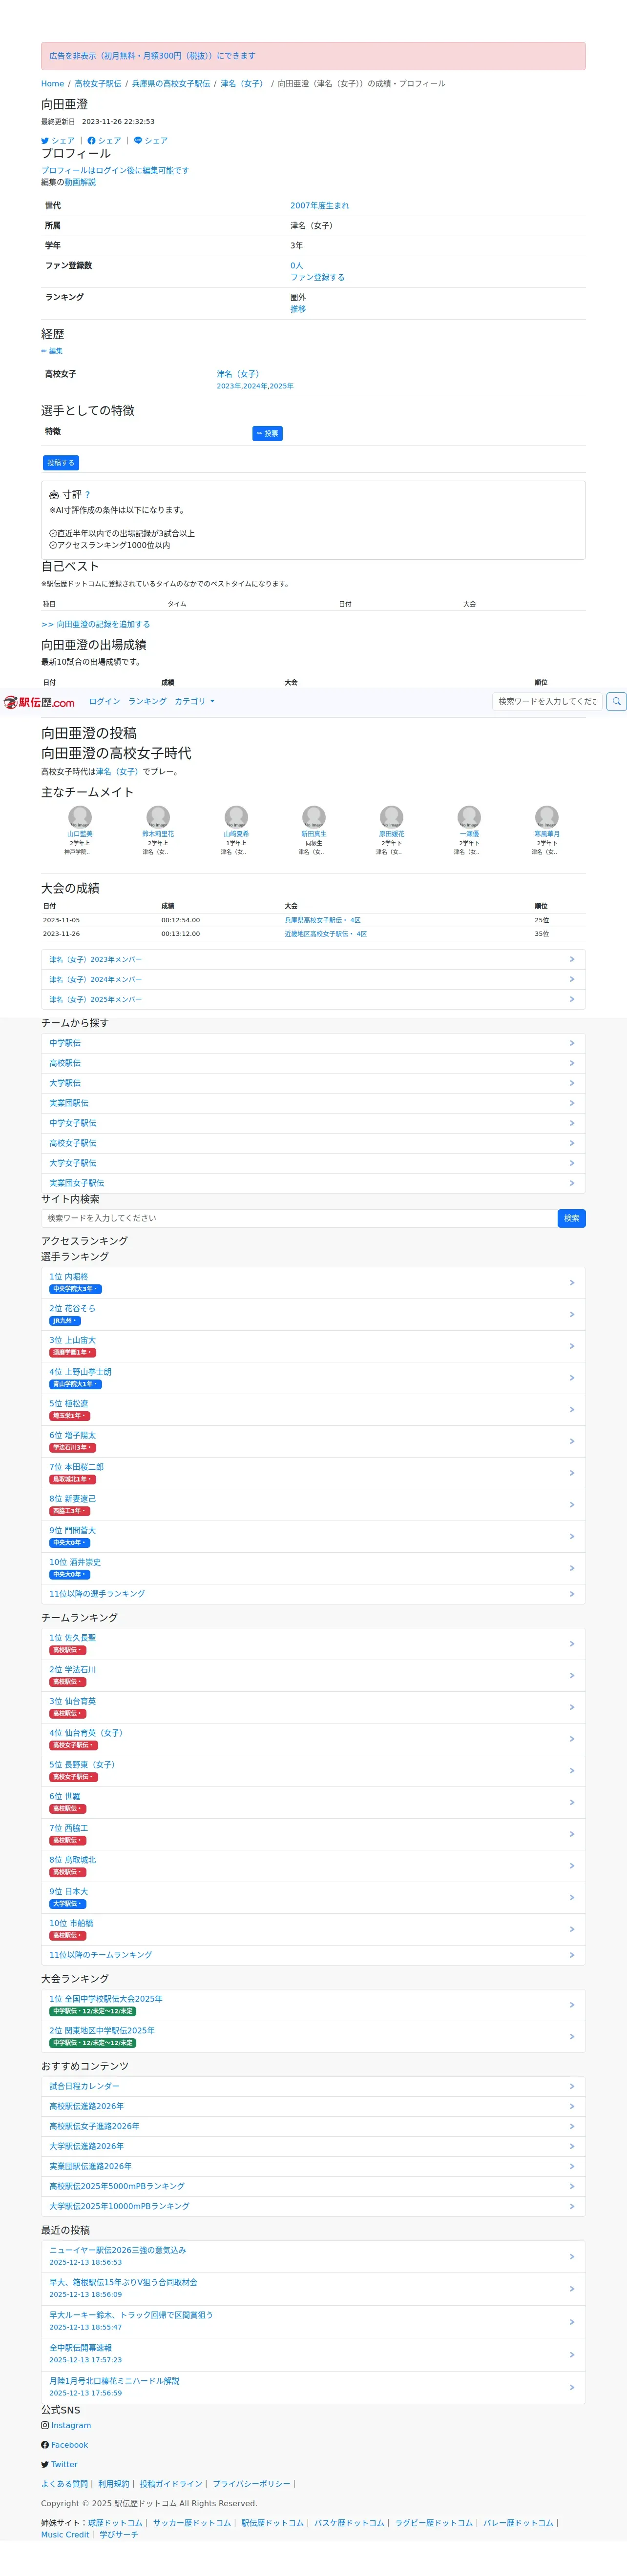Open 1位 全国中学校駅伝大会2025年 row
The width and height of the screenshot is (627, 2576).
click(313, 2005)
